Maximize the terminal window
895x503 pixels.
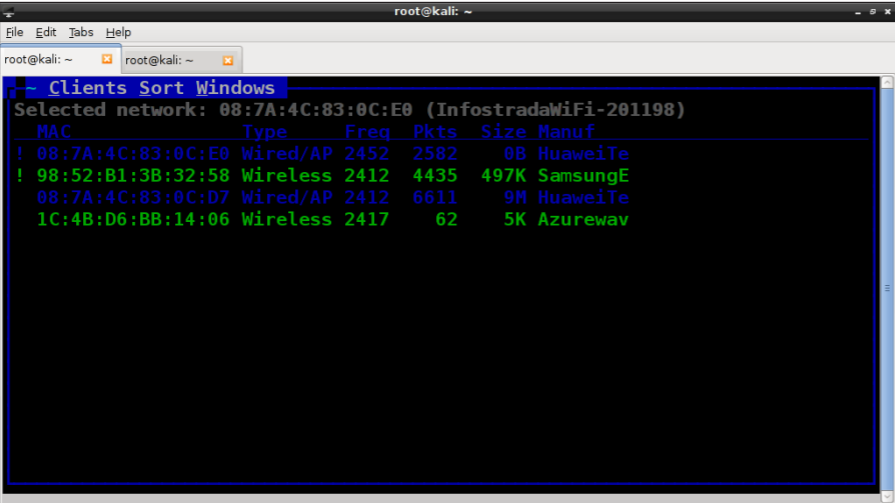coord(873,11)
